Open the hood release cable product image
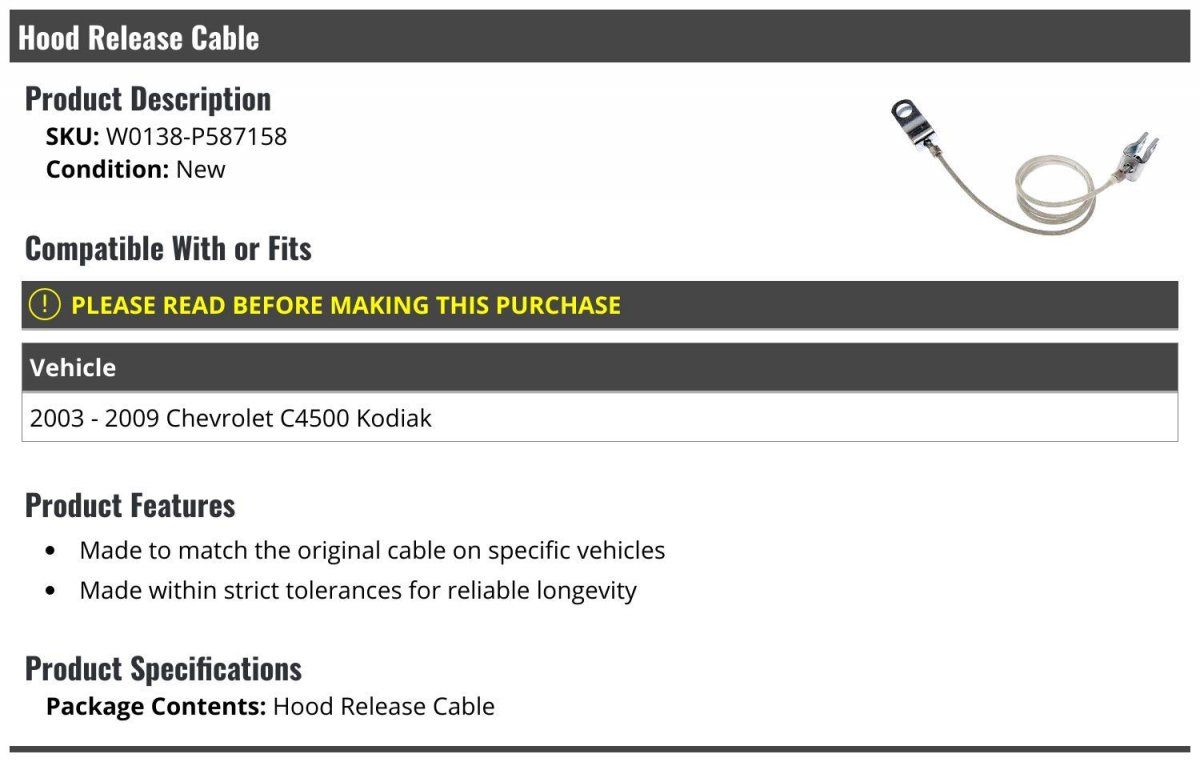Image resolution: width=1200 pixels, height=762 pixels. point(1025,165)
